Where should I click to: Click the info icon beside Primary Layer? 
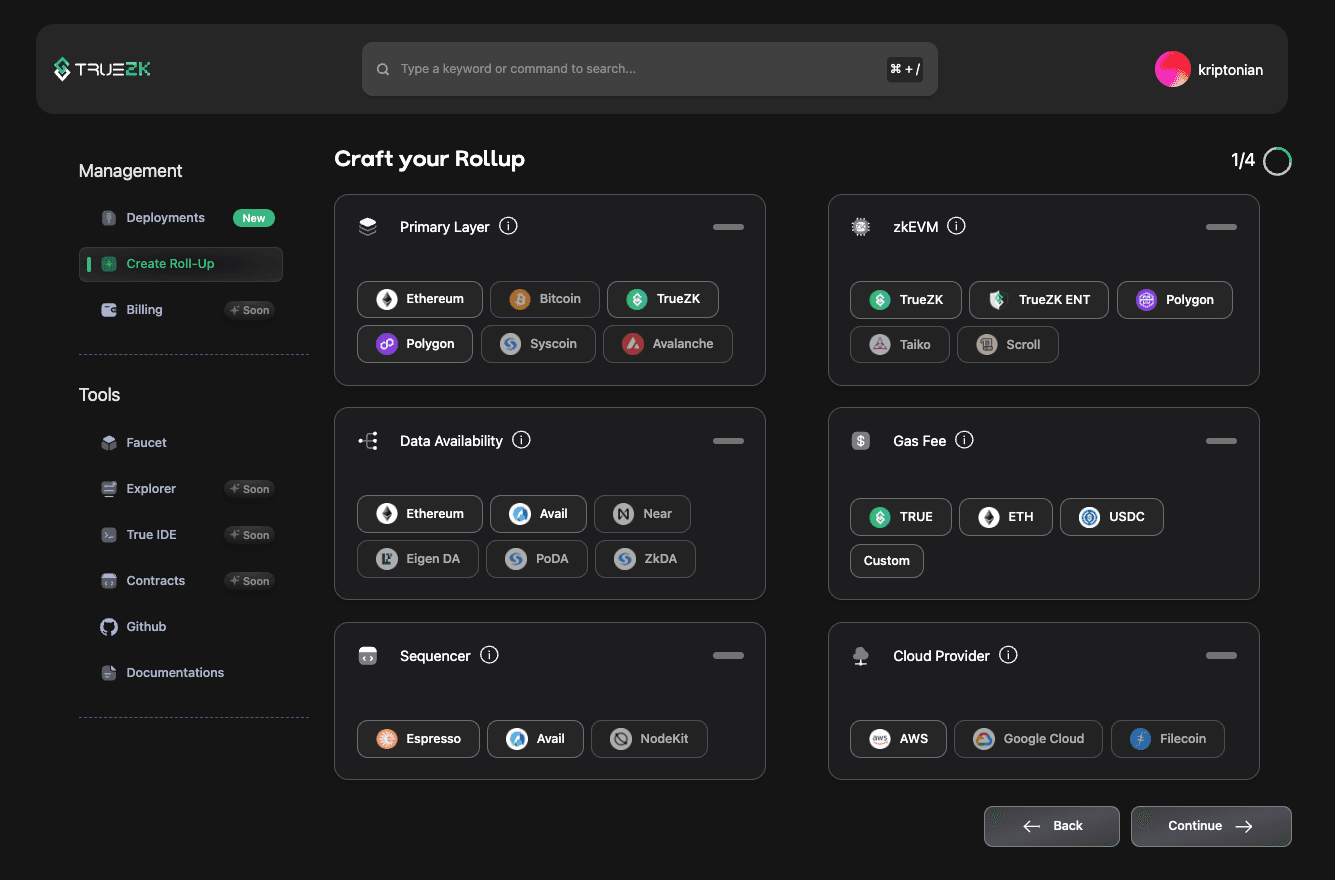click(508, 226)
